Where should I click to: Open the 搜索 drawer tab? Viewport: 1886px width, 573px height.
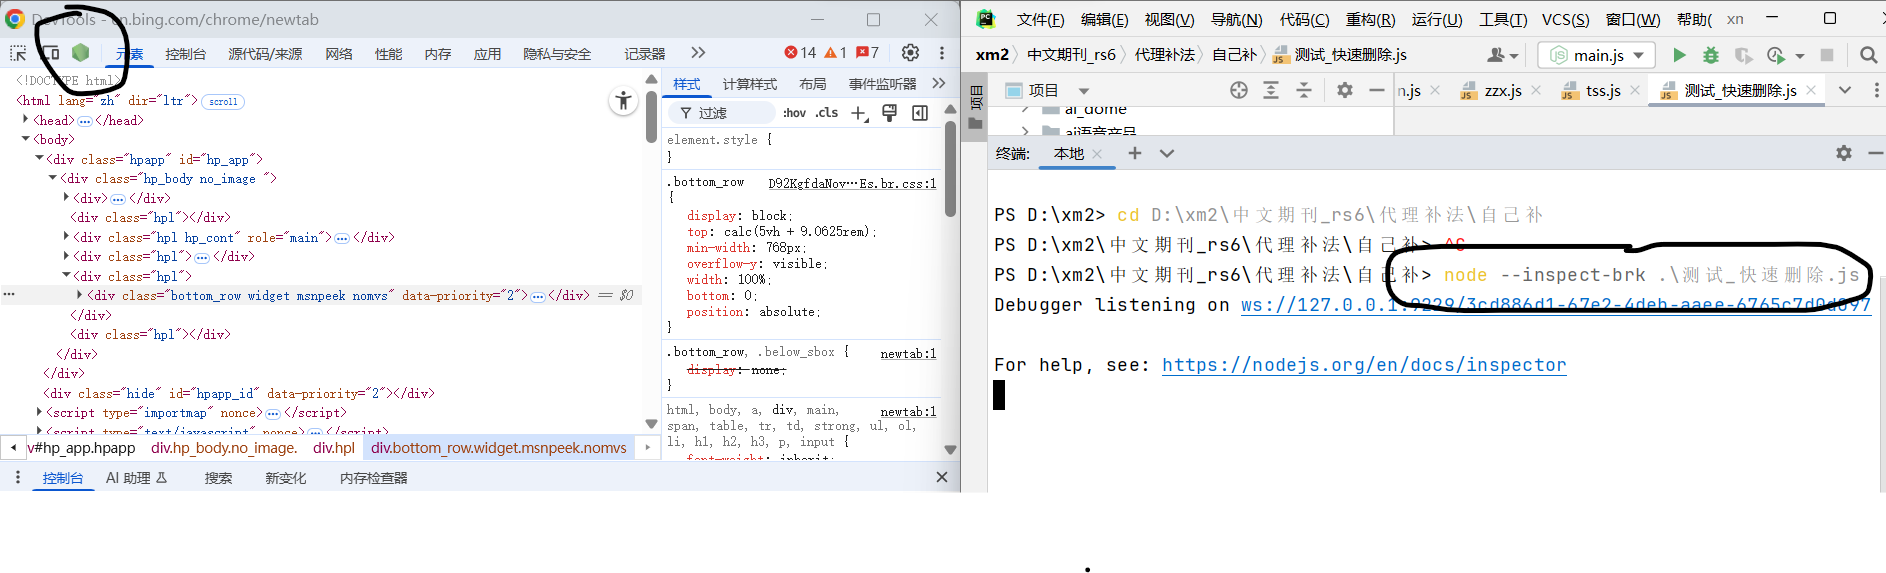[218, 478]
